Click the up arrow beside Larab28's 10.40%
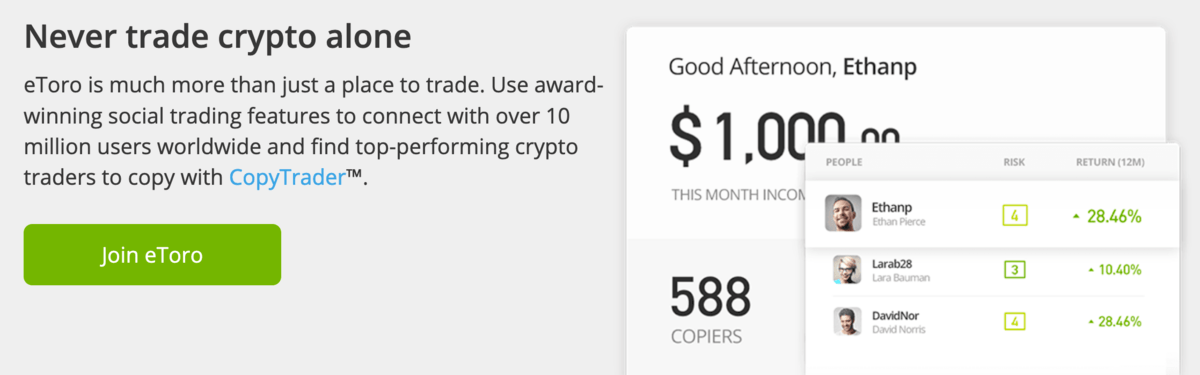The width and height of the screenshot is (1200, 375). click(1089, 271)
